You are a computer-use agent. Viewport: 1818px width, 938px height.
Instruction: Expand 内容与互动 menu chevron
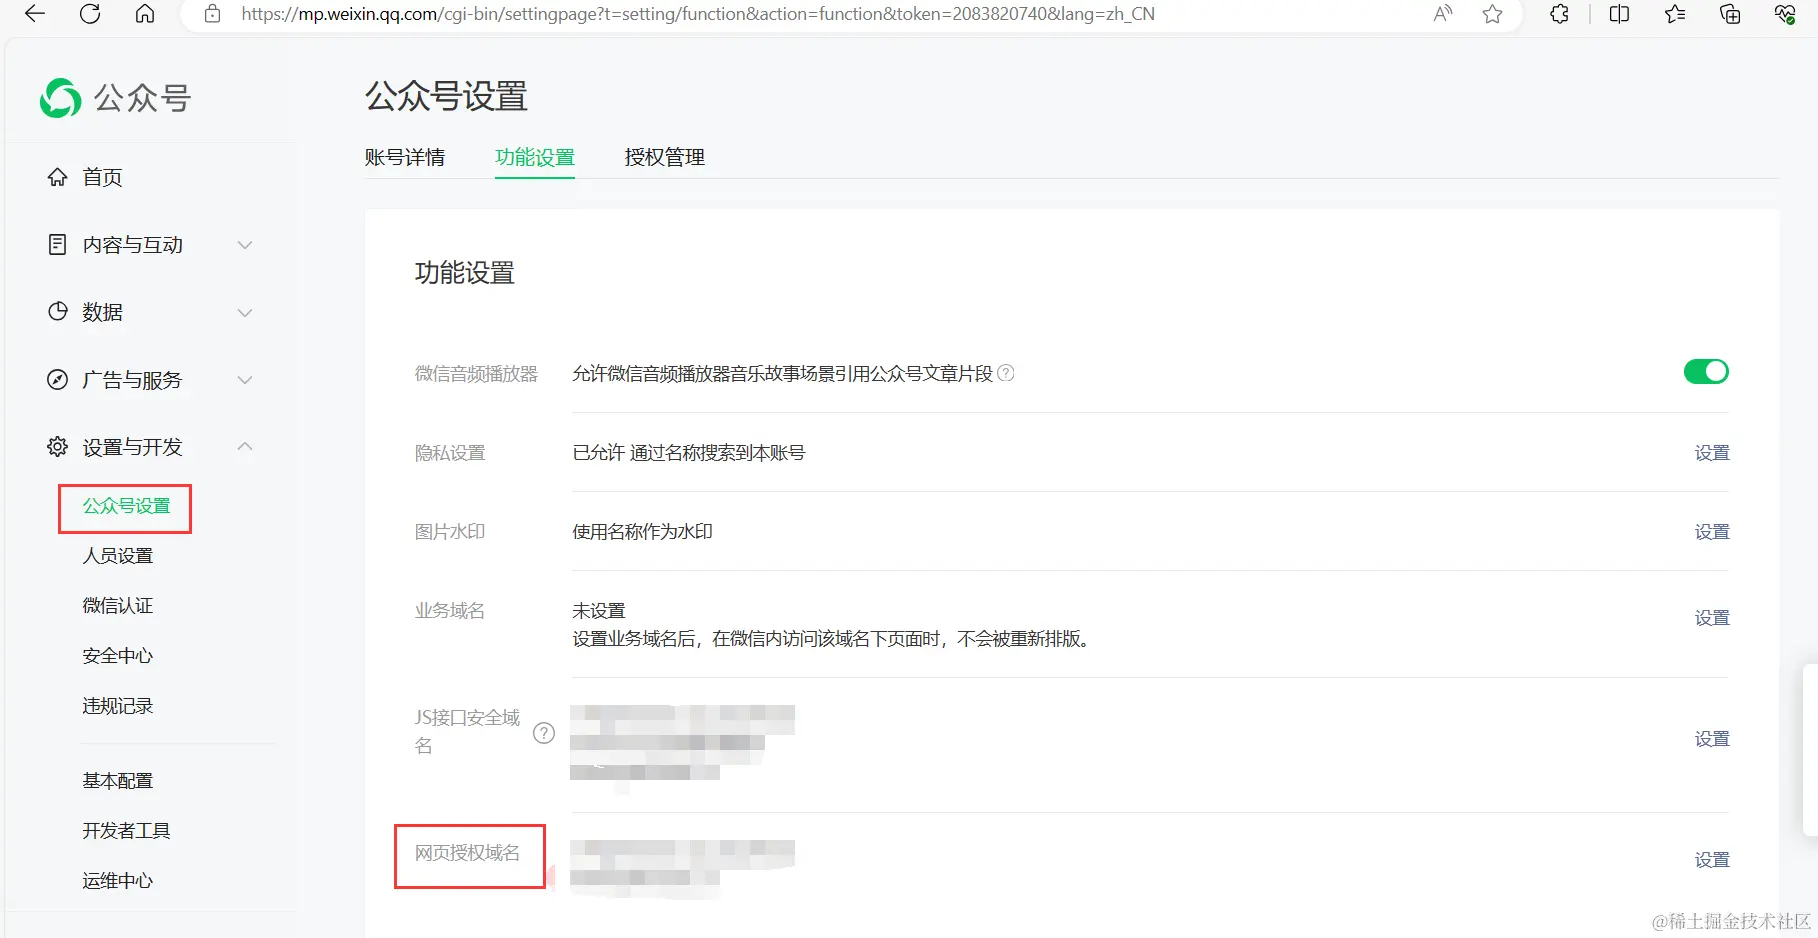245,245
